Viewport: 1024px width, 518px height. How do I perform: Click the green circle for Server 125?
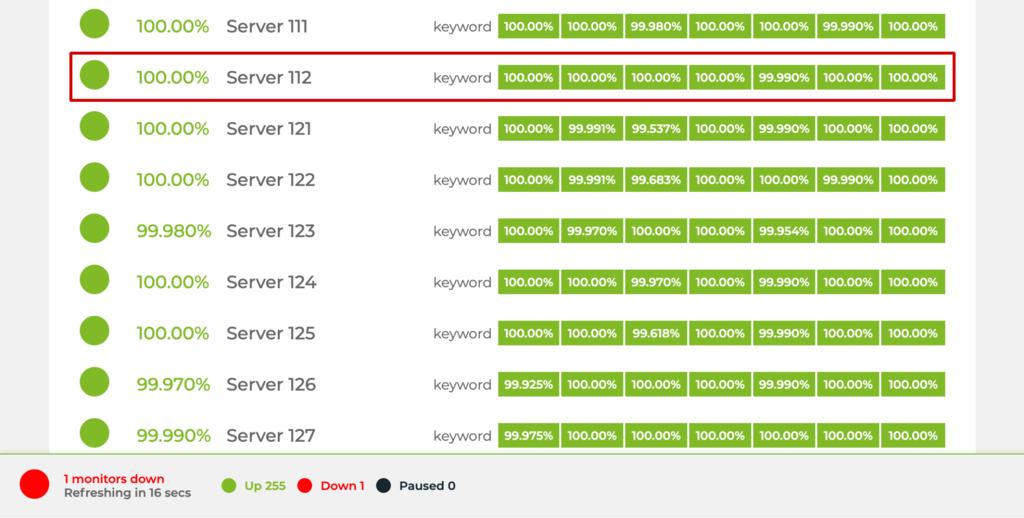(x=94, y=331)
